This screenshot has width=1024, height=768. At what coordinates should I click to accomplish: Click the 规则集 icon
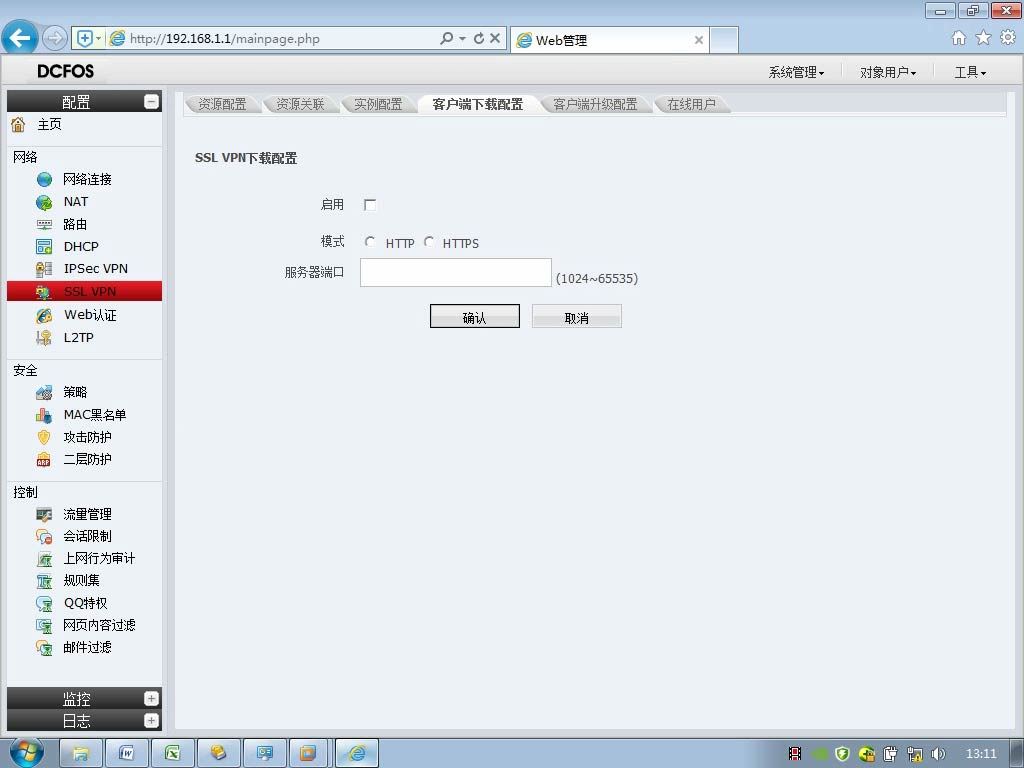[44, 581]
